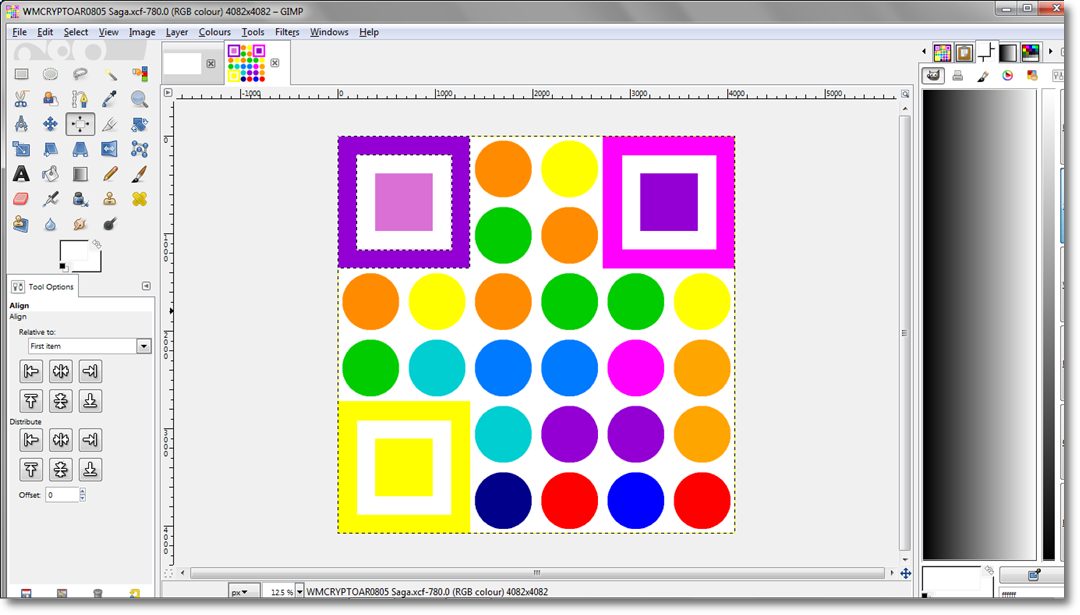Swap foreground and background colours in toolbox
The height and width of the screenshot is (615, 1080).
96,244
